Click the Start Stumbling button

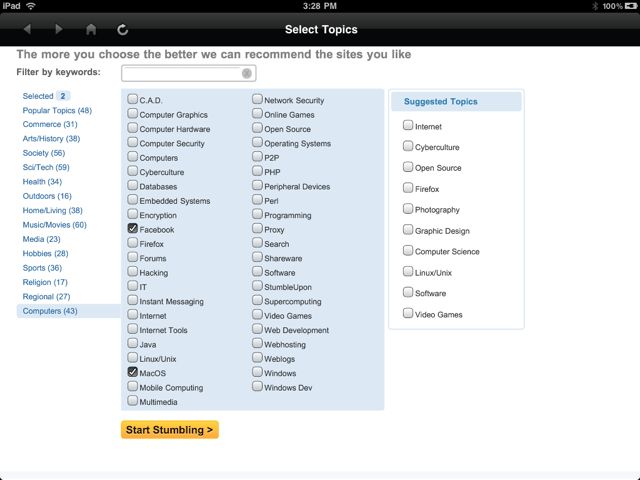(170, 430)
